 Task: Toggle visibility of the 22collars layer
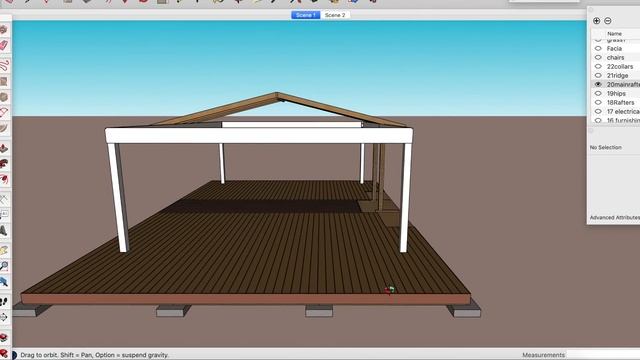(598, 67)
